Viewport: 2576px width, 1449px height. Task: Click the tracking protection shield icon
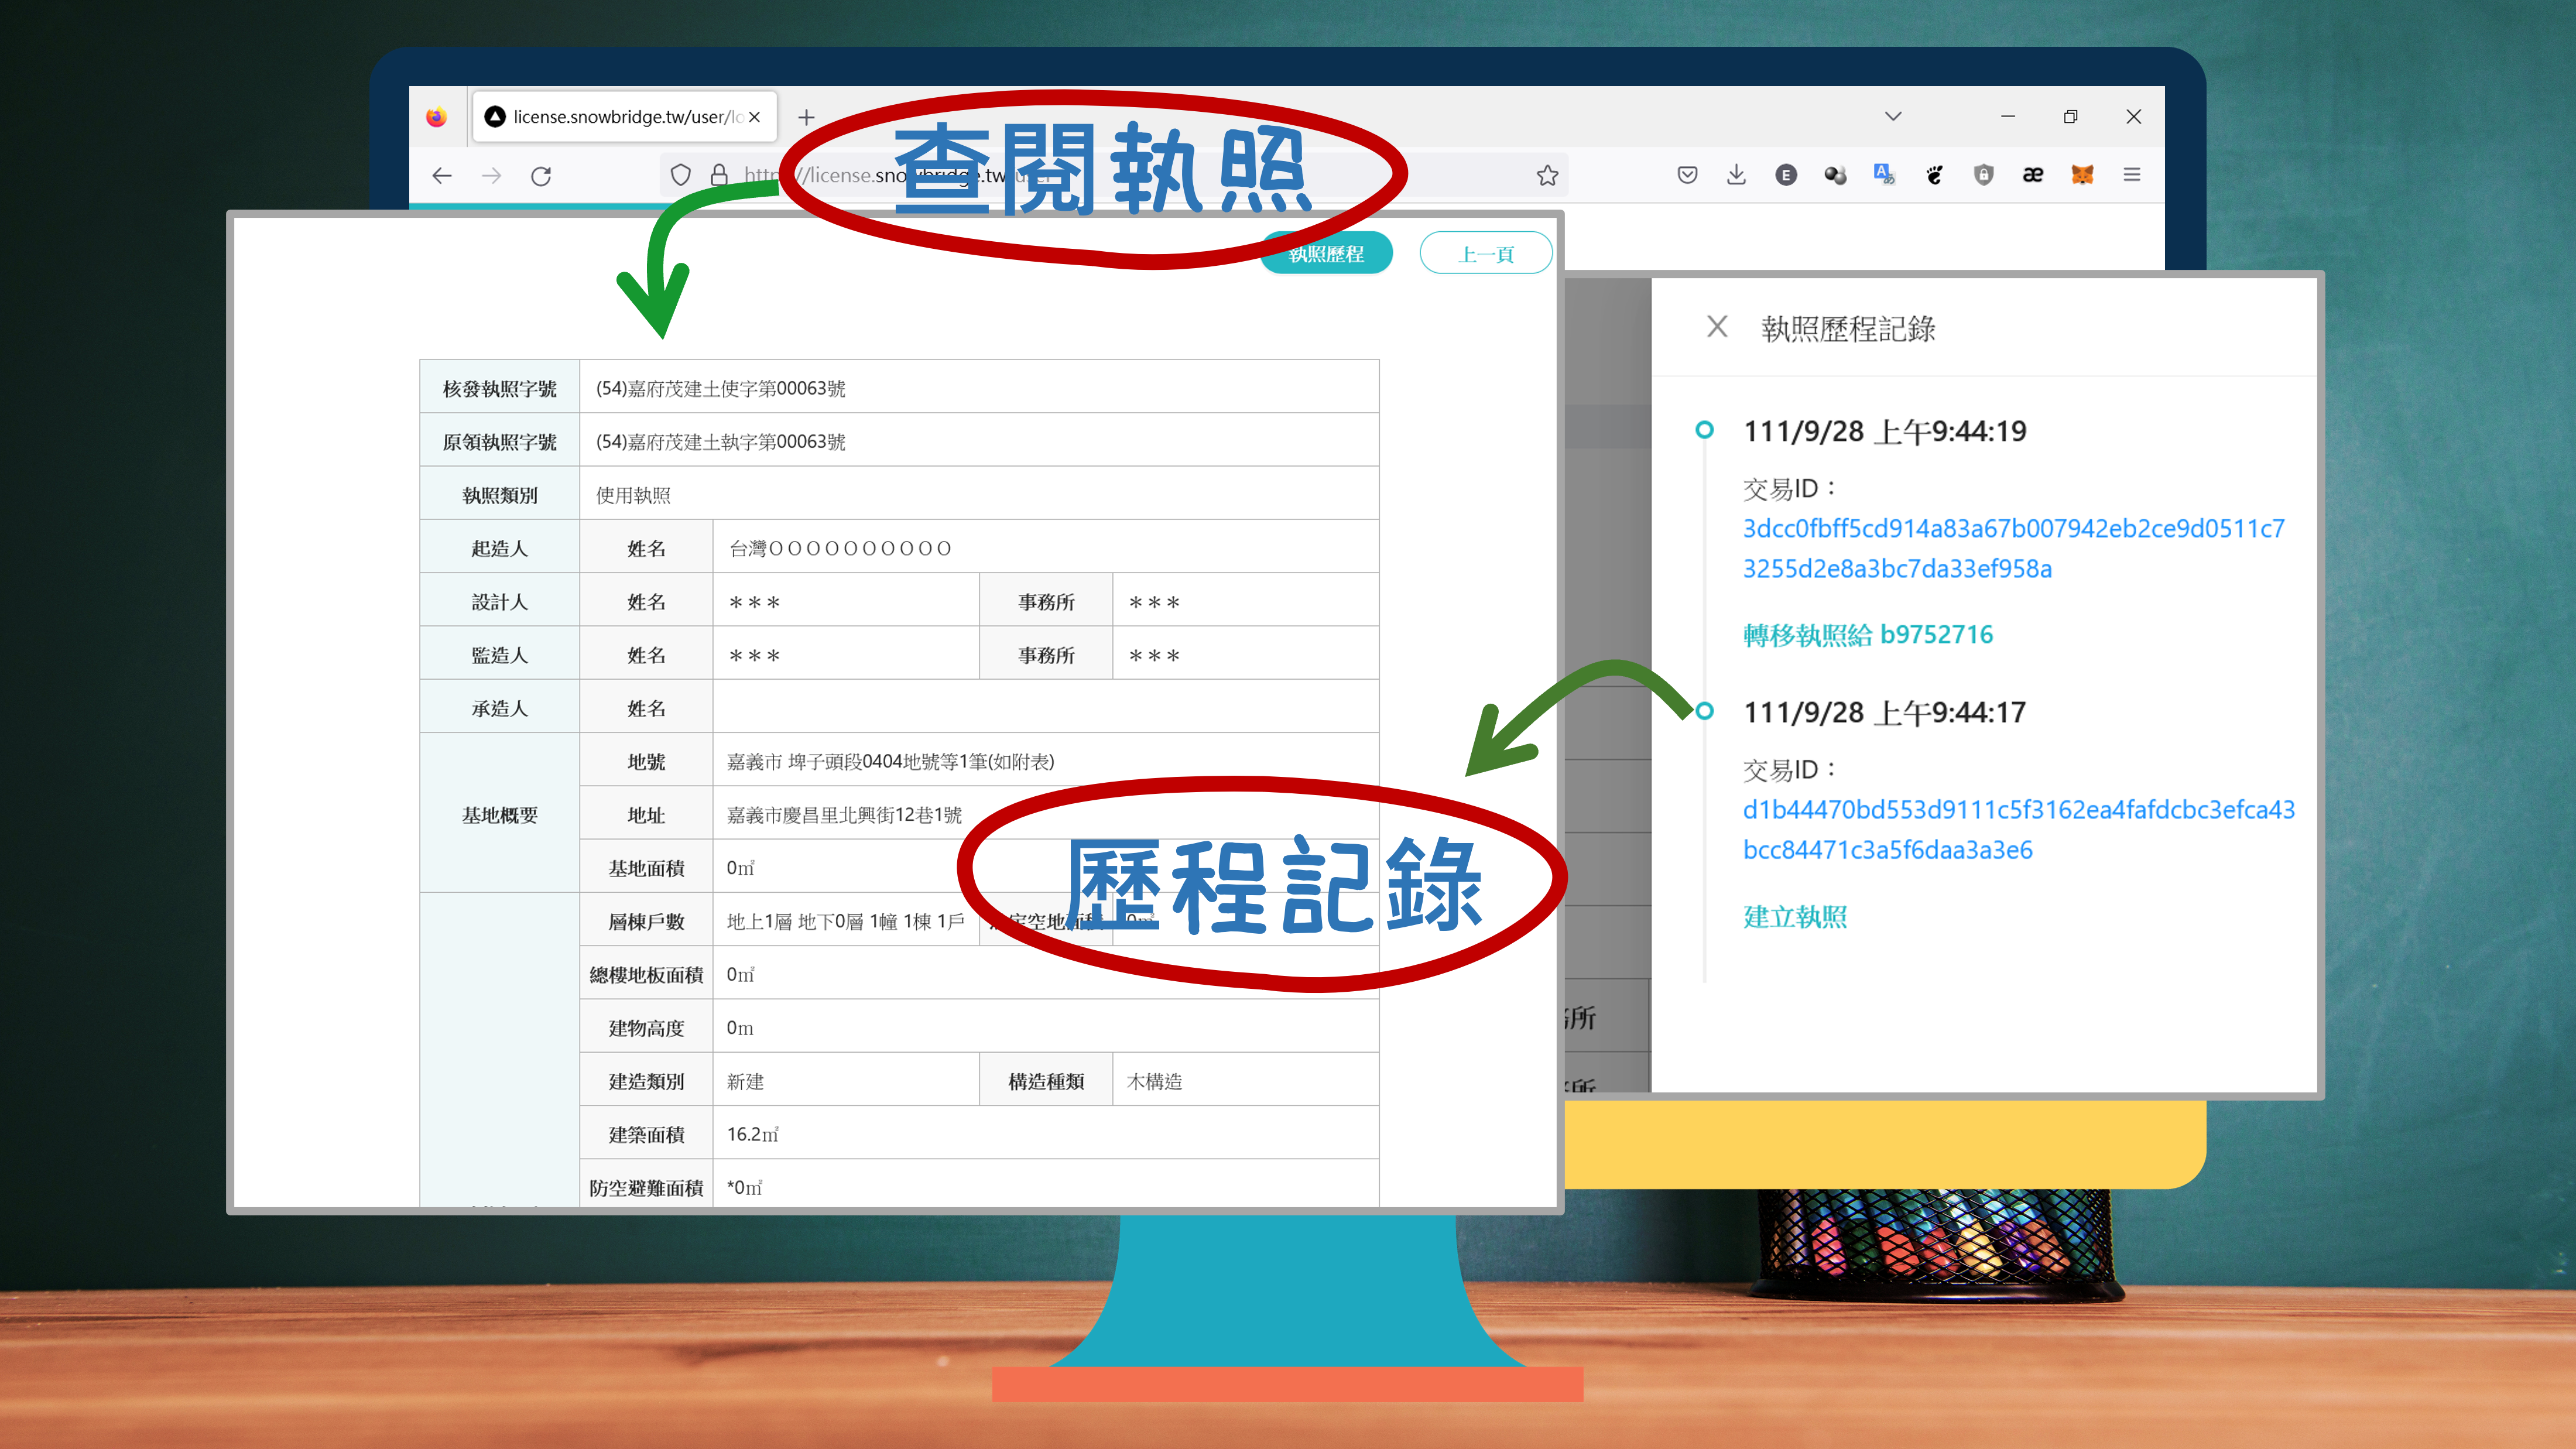[x=681, y=176]
